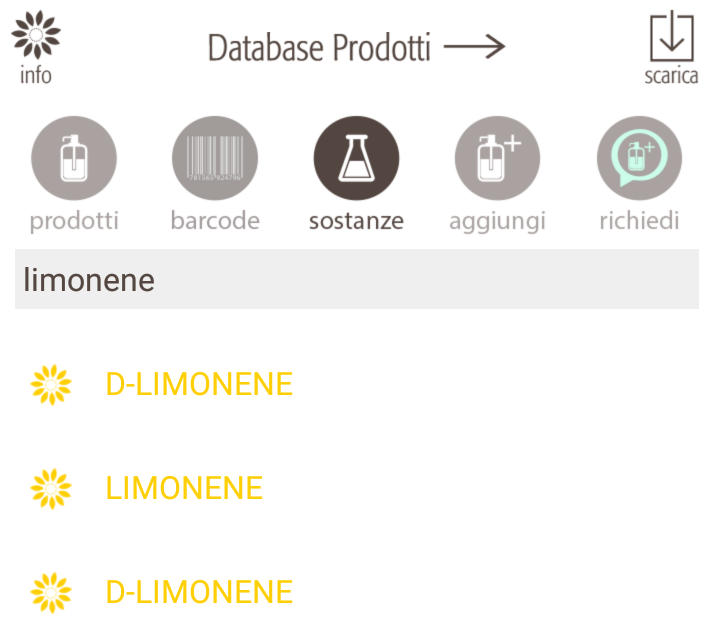This screenshot has height=639, width=717.
Task: Click the arrow beside Database Prodotti
Action: tap(474, 46)
